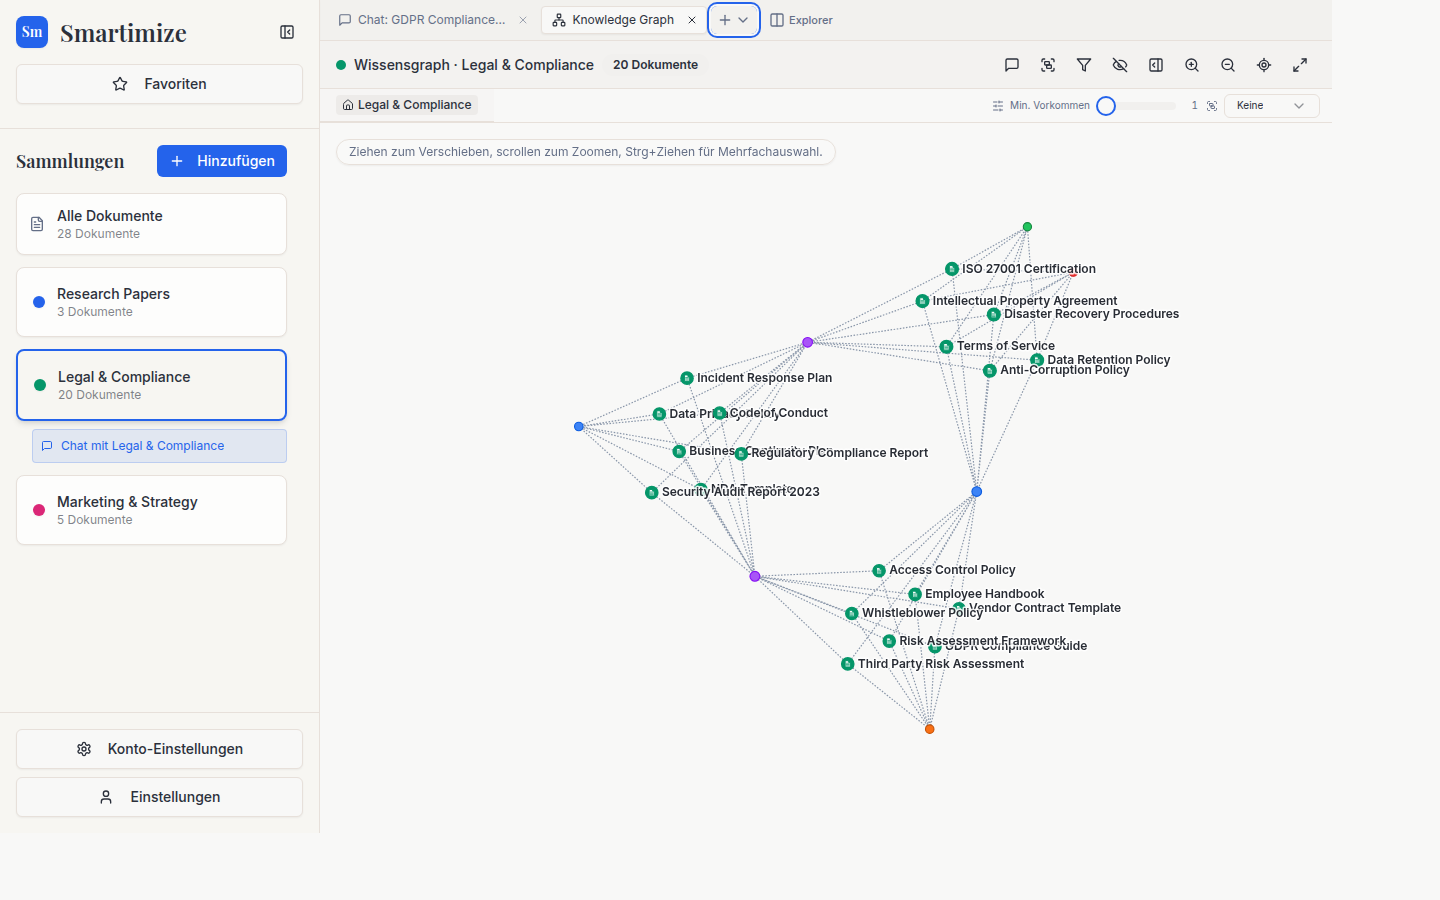Select the Security Audit Report 2023 node
1440x900 pixels.
(652, 493)
